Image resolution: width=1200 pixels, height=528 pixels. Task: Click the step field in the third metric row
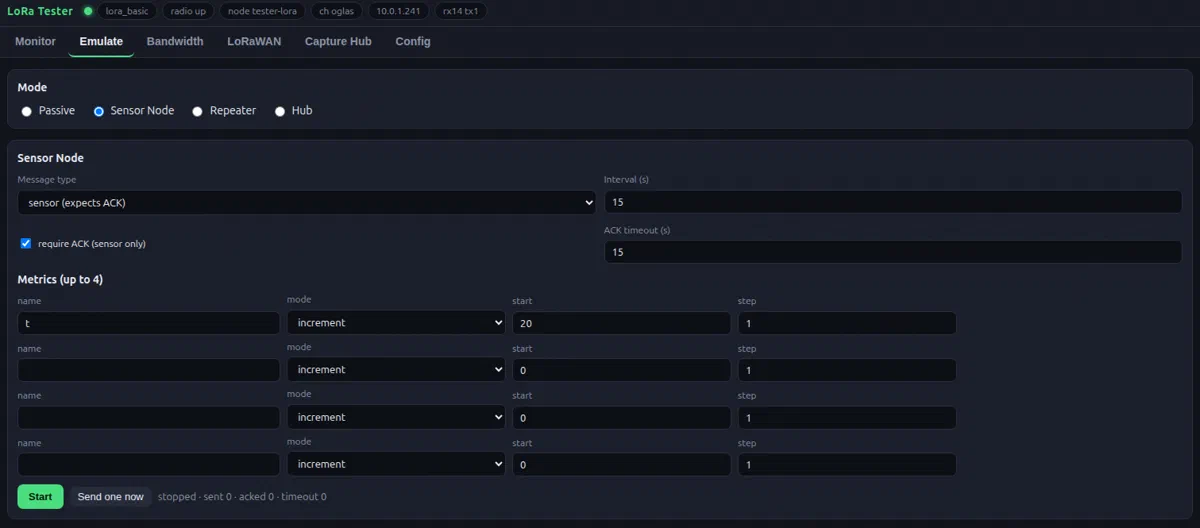[847, 417]
